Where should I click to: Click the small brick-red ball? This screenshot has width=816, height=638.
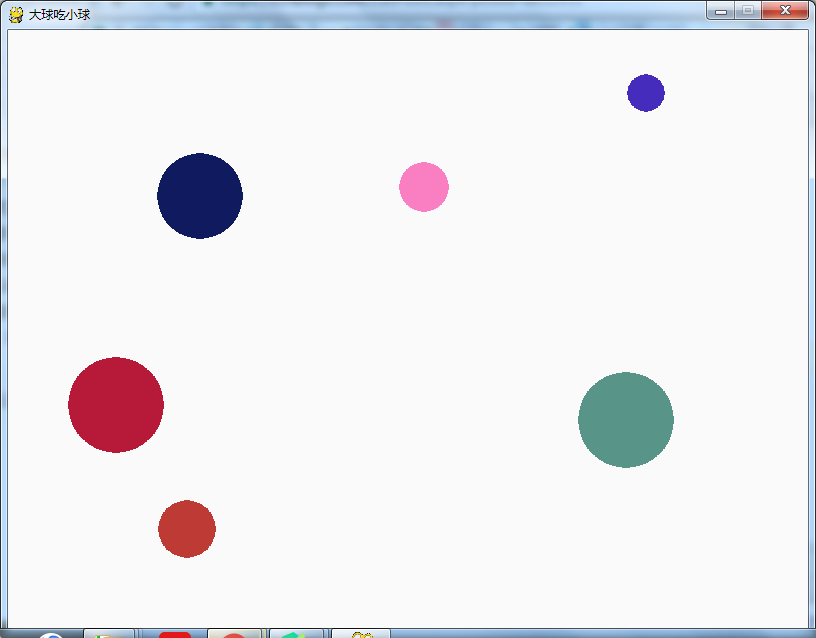(x=187, y=529)
